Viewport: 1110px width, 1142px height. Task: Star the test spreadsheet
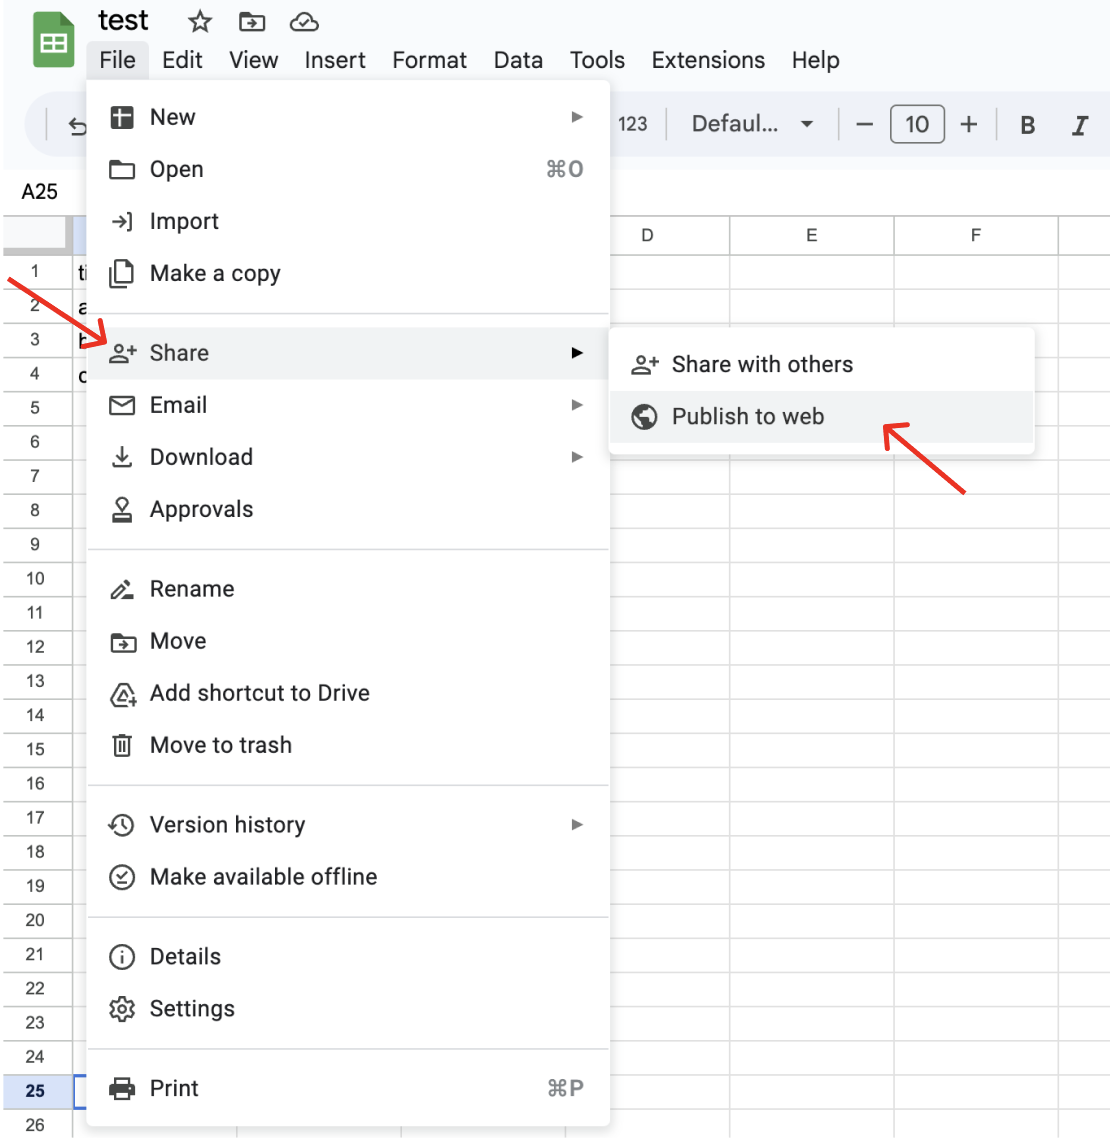coord(200,21)
